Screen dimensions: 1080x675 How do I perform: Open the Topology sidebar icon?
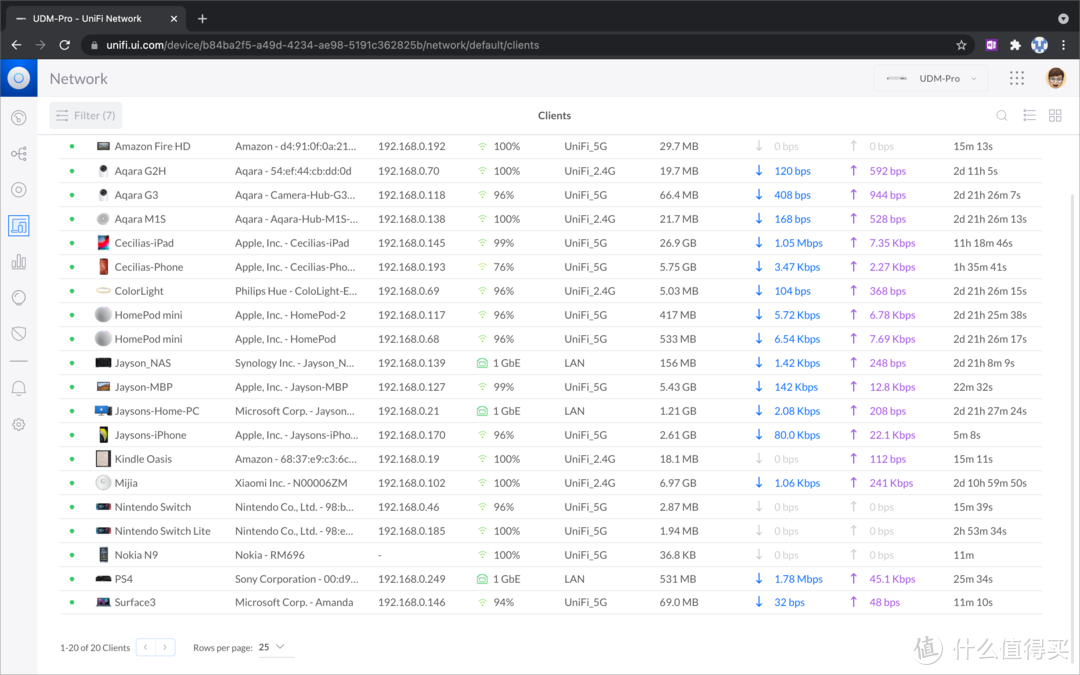[19, 154]
